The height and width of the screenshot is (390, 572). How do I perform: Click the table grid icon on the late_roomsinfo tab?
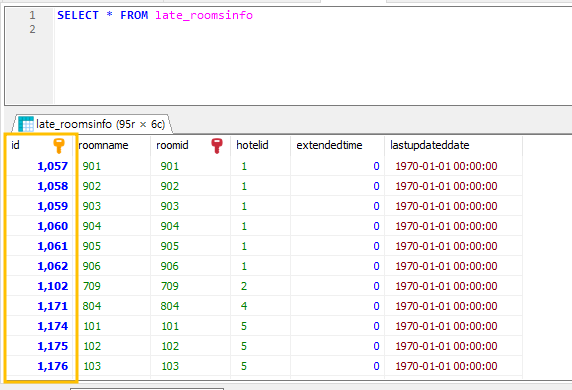tap(26, 124)
